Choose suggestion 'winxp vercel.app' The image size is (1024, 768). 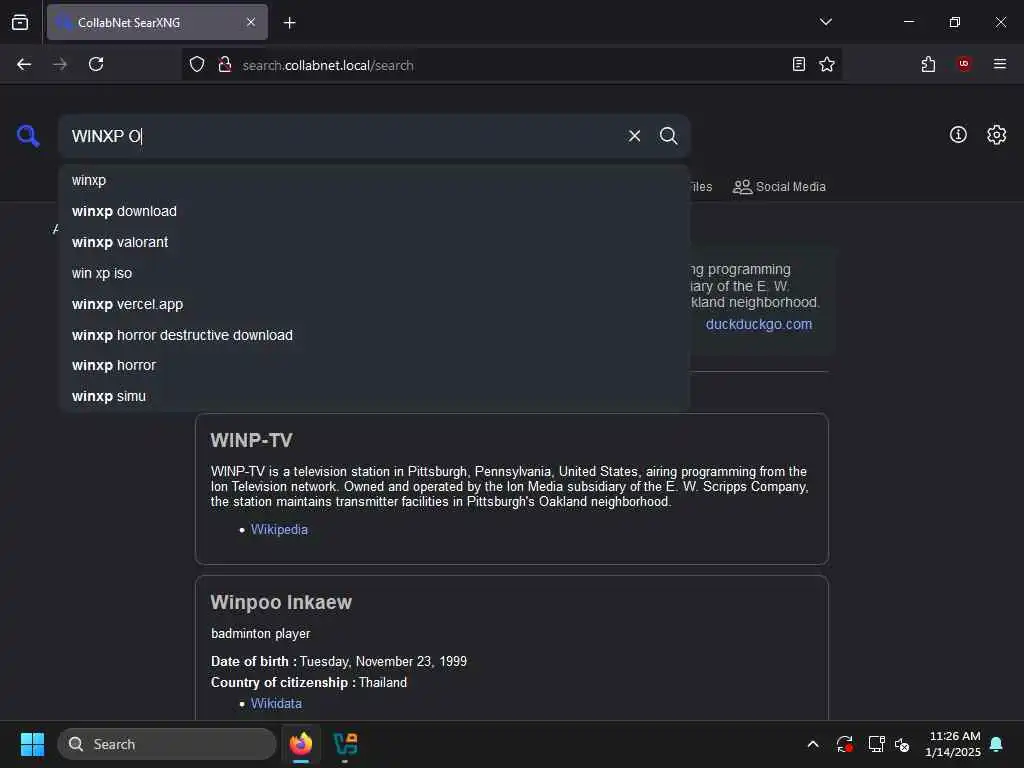374,304
